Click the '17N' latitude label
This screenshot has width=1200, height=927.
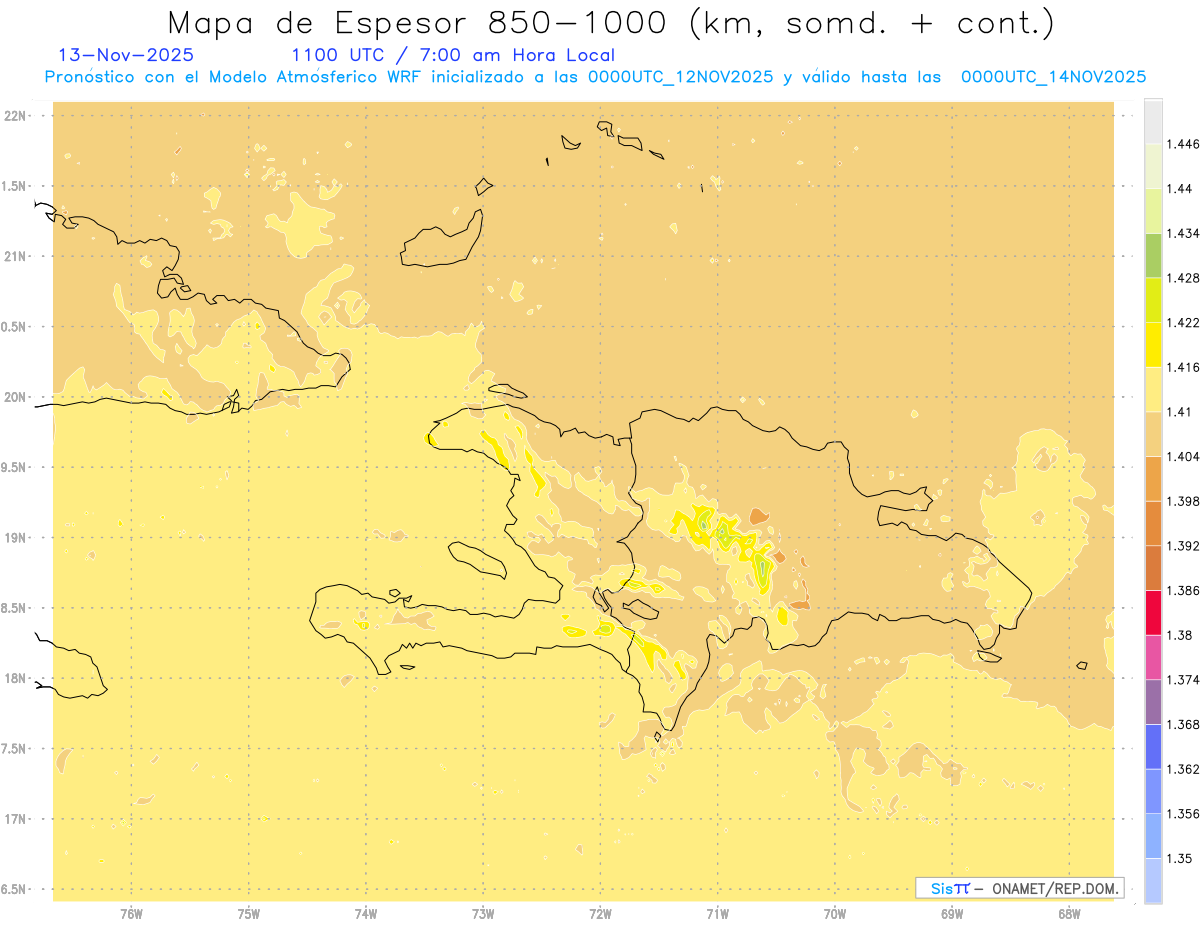tap(14, 819)
